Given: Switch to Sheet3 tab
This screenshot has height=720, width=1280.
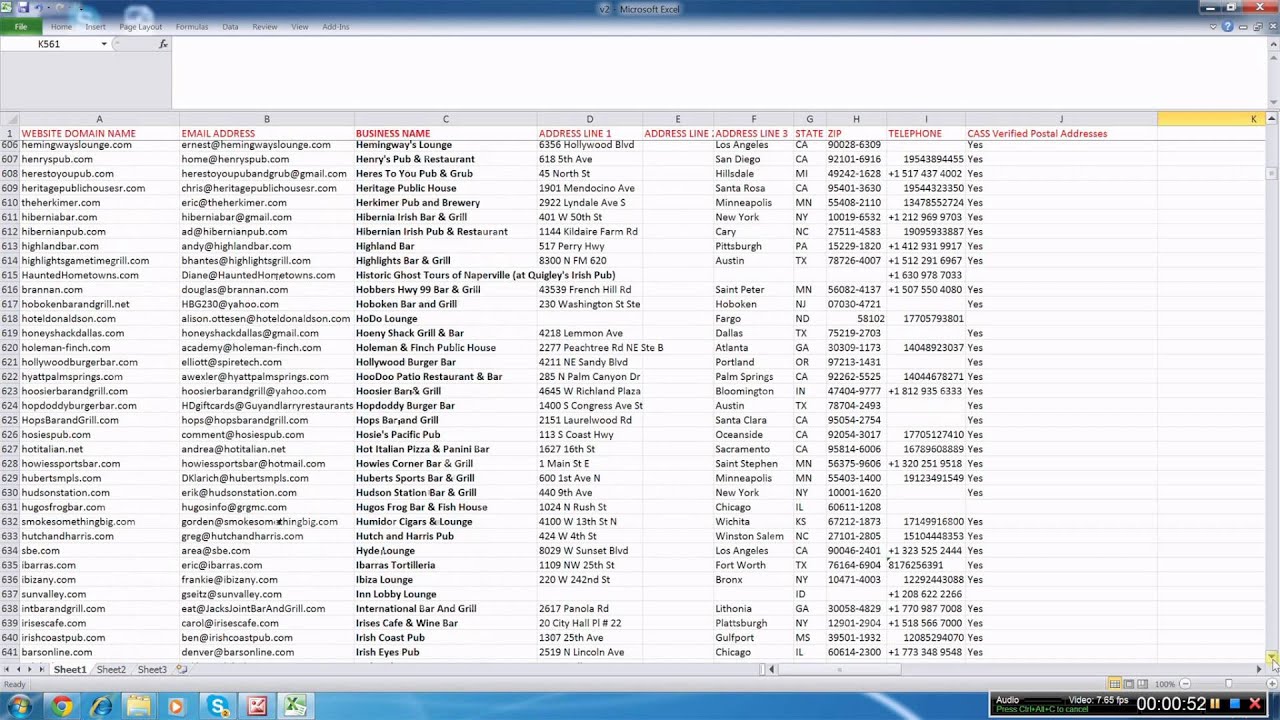Looking at the screenshot, I should (x=152, y=669).
